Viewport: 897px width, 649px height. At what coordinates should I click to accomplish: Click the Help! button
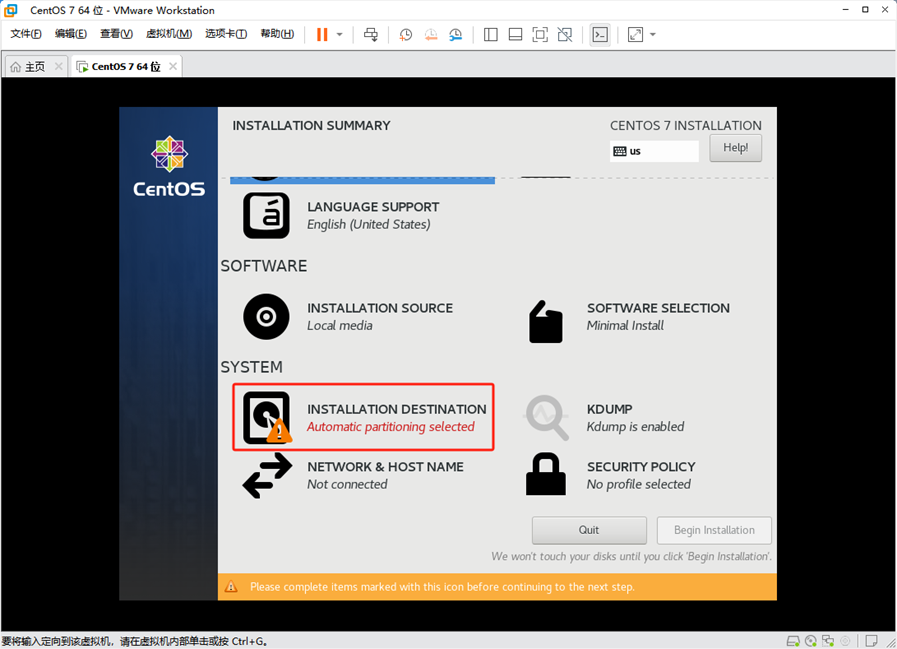tap(735, 148)
